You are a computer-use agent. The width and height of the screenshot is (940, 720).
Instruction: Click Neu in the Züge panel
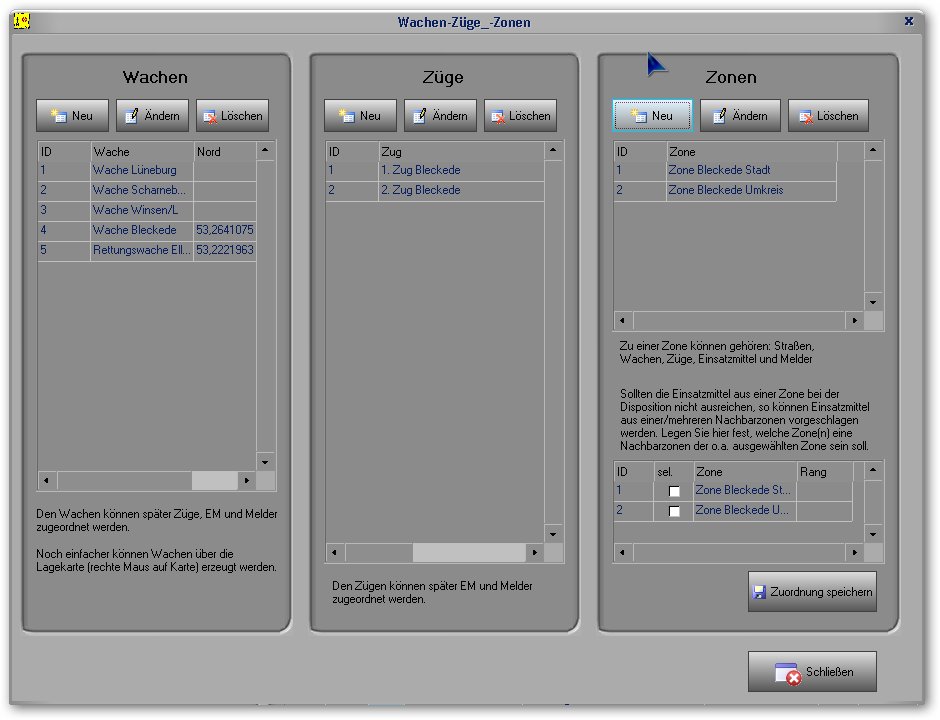(360, 116)
